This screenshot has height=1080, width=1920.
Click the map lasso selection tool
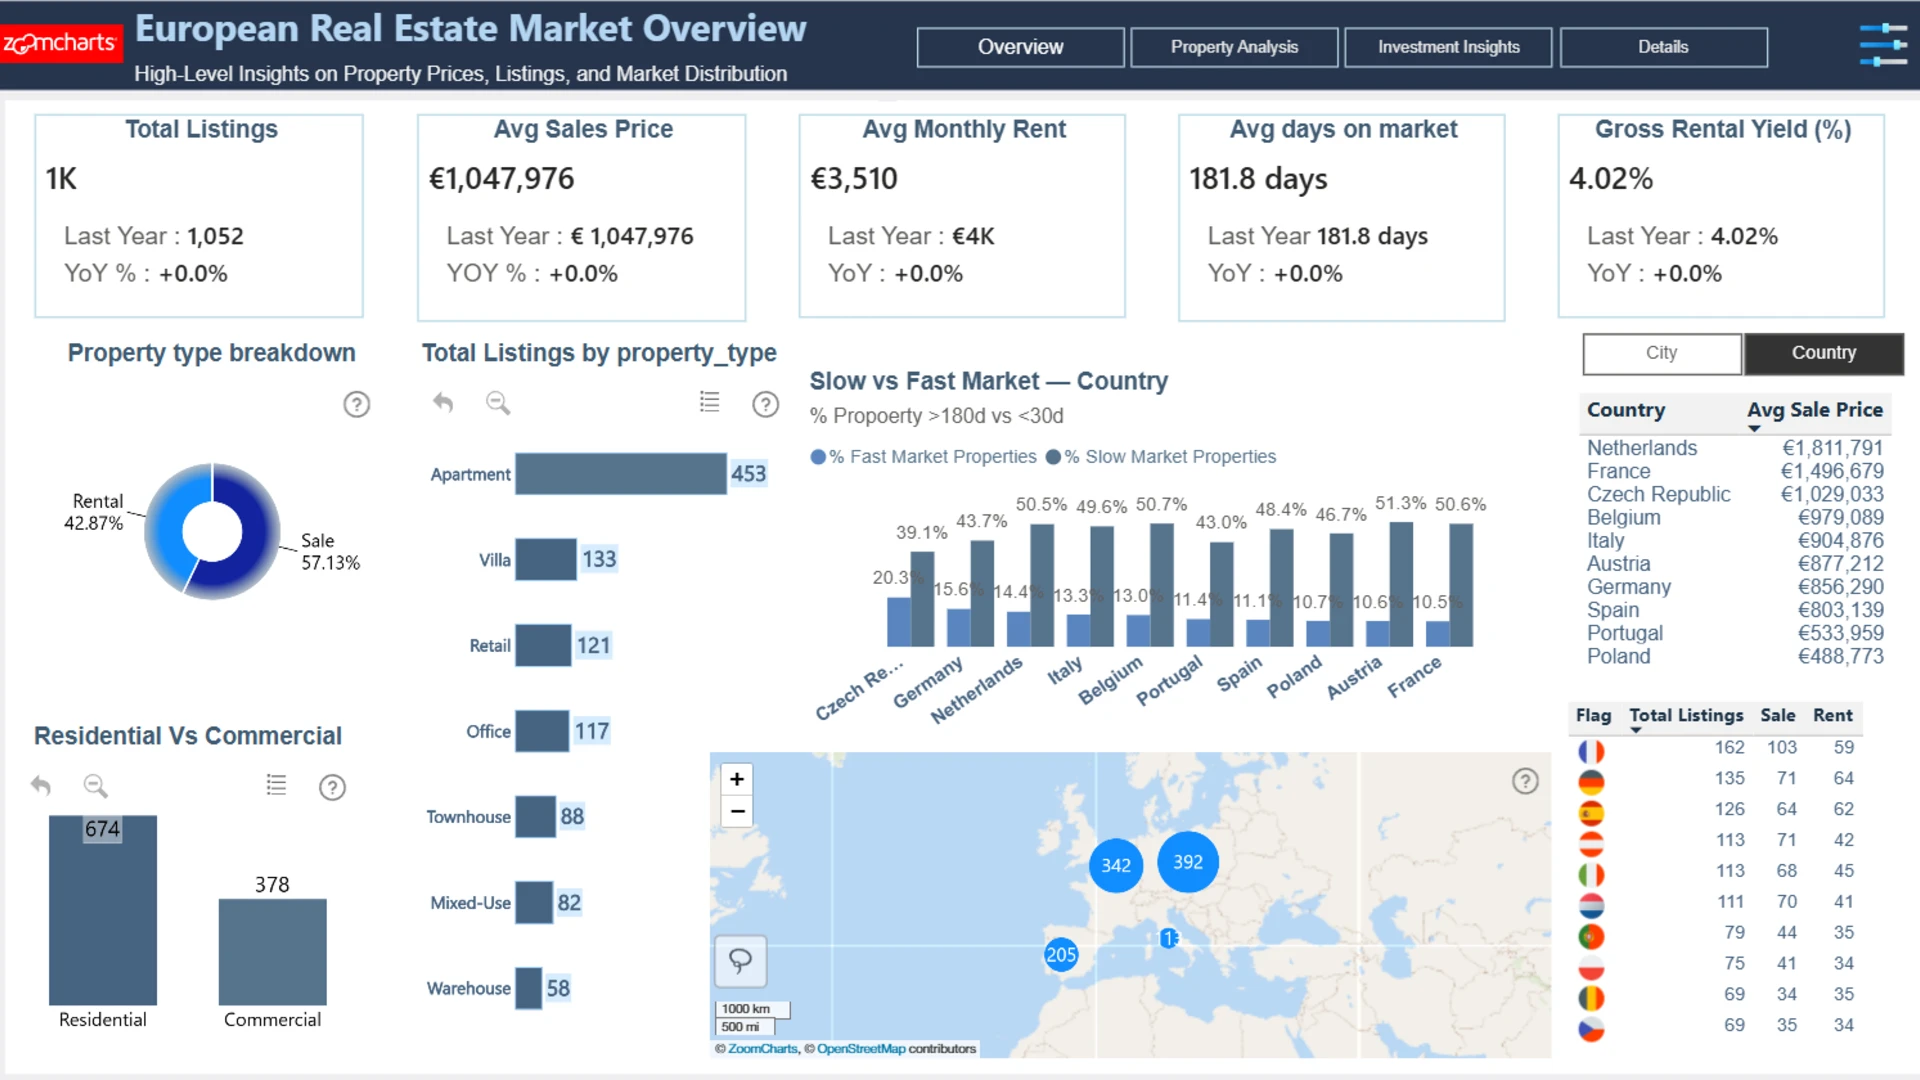click(x=740, y=961)
